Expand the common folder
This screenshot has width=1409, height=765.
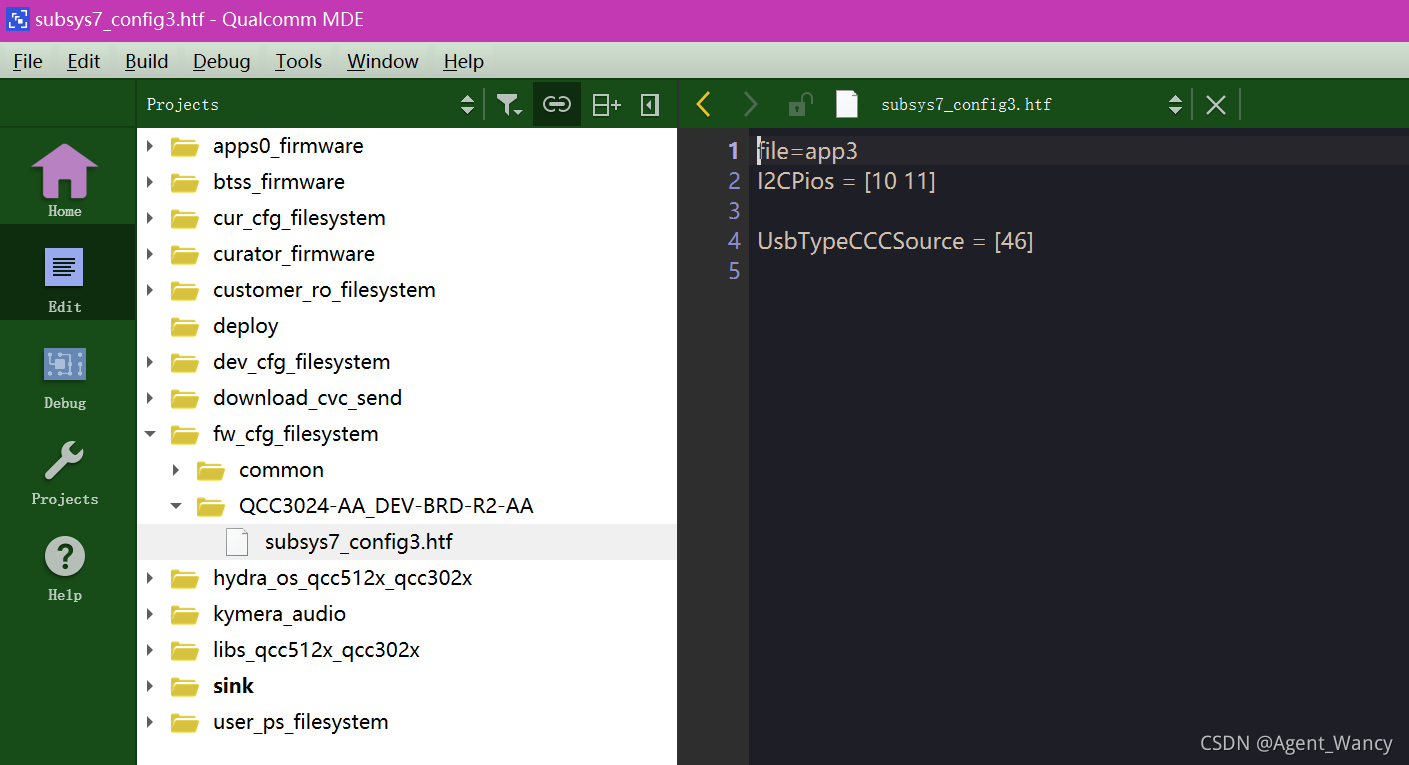coord(176,470)
